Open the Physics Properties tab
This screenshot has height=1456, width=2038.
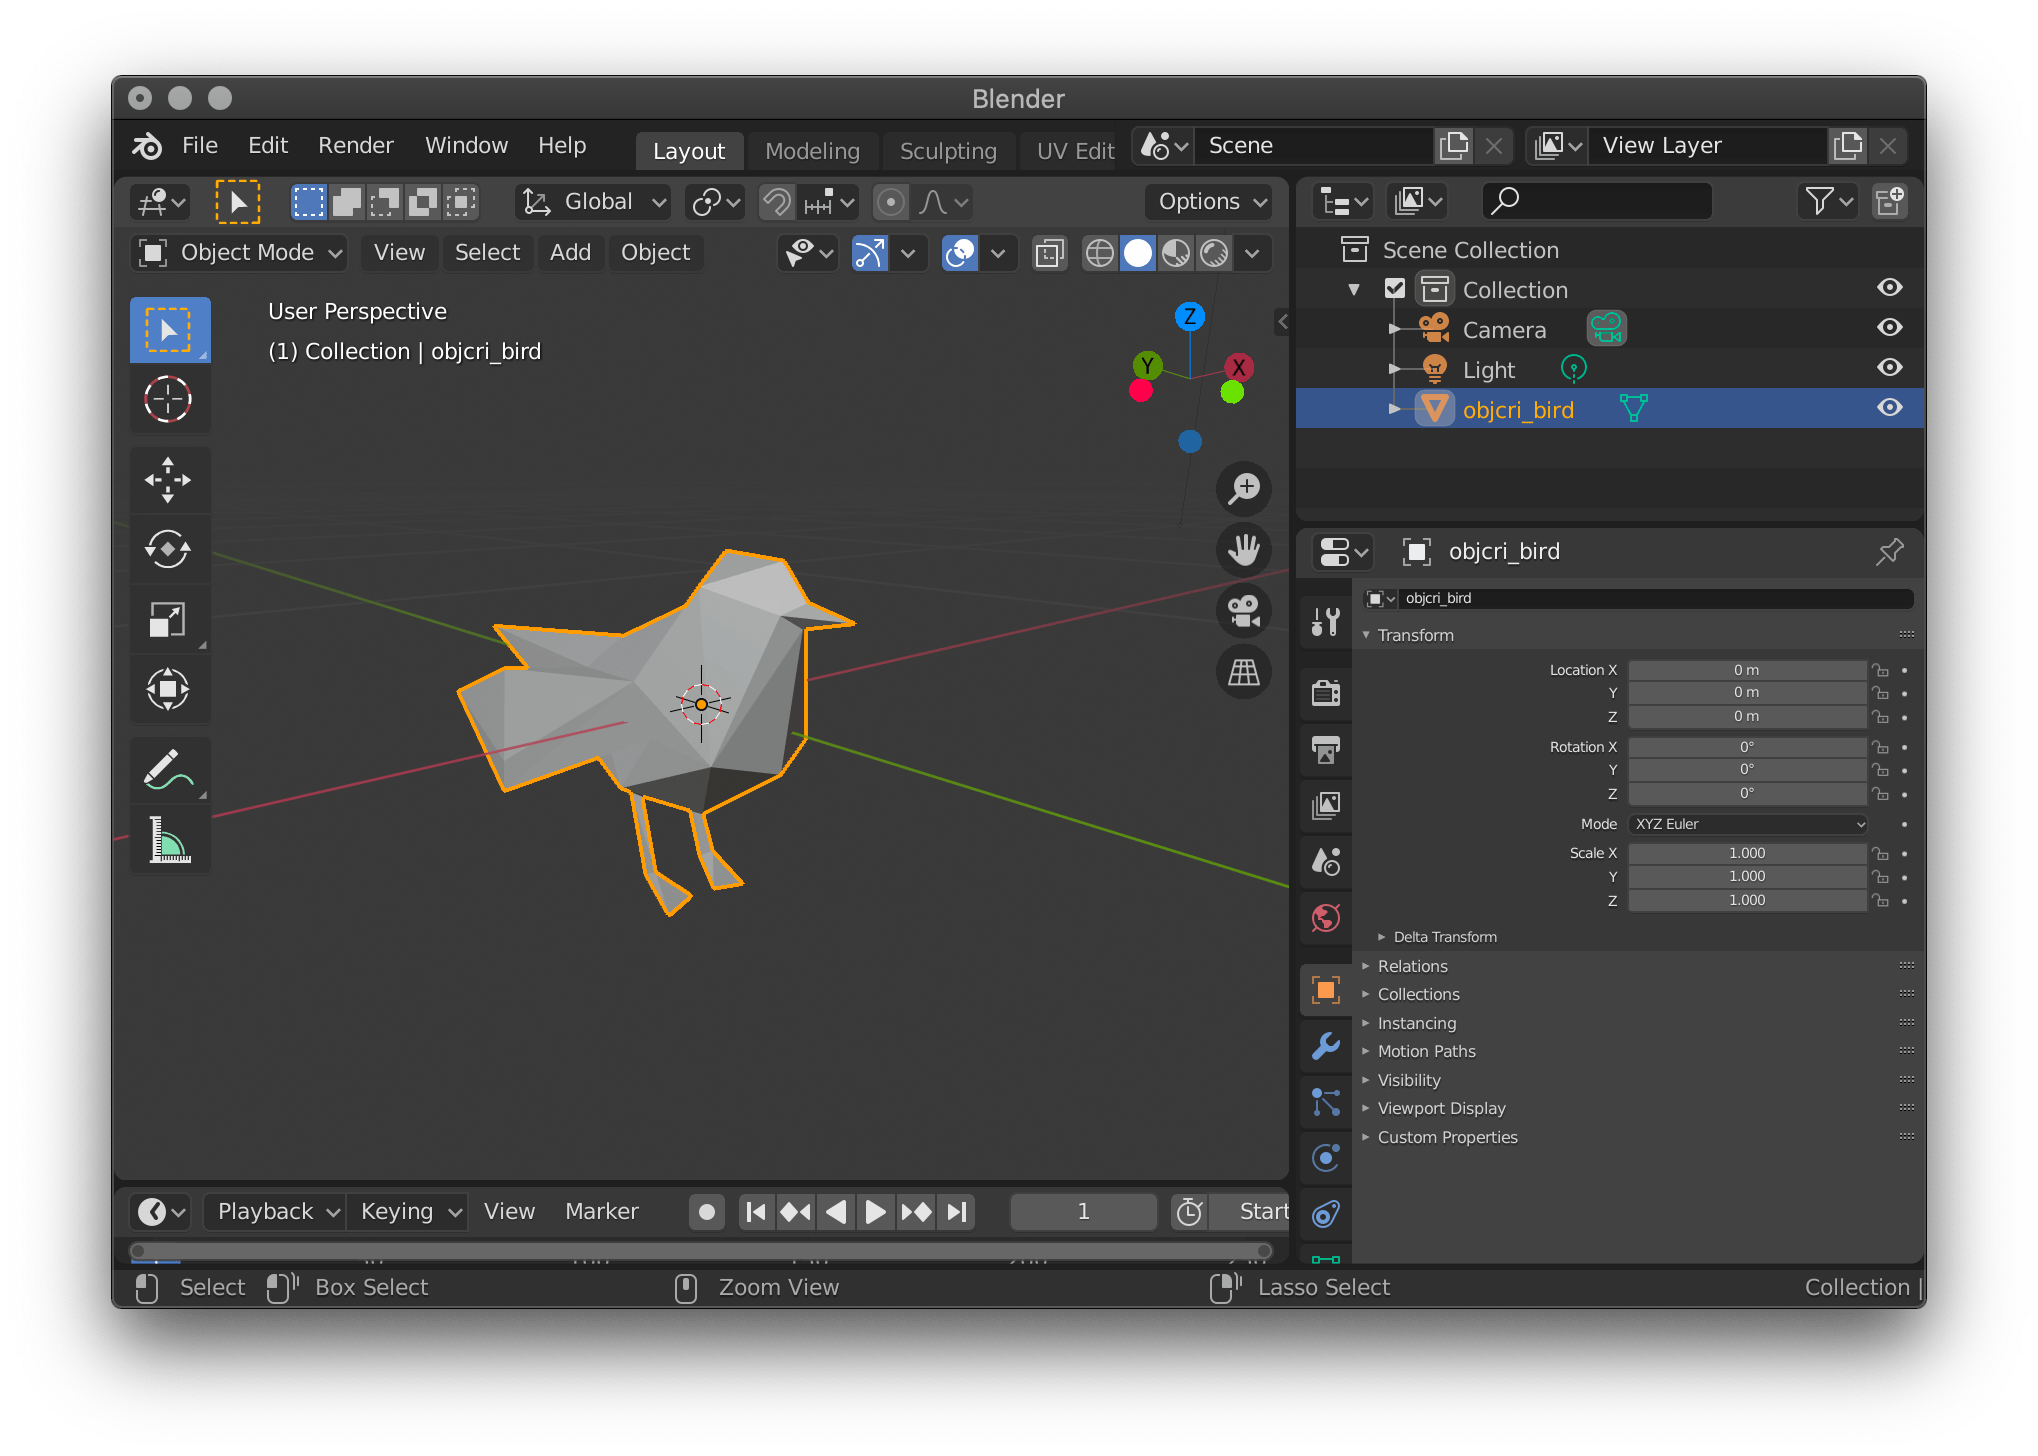pyautogui.click(x=1325, y=1157)
